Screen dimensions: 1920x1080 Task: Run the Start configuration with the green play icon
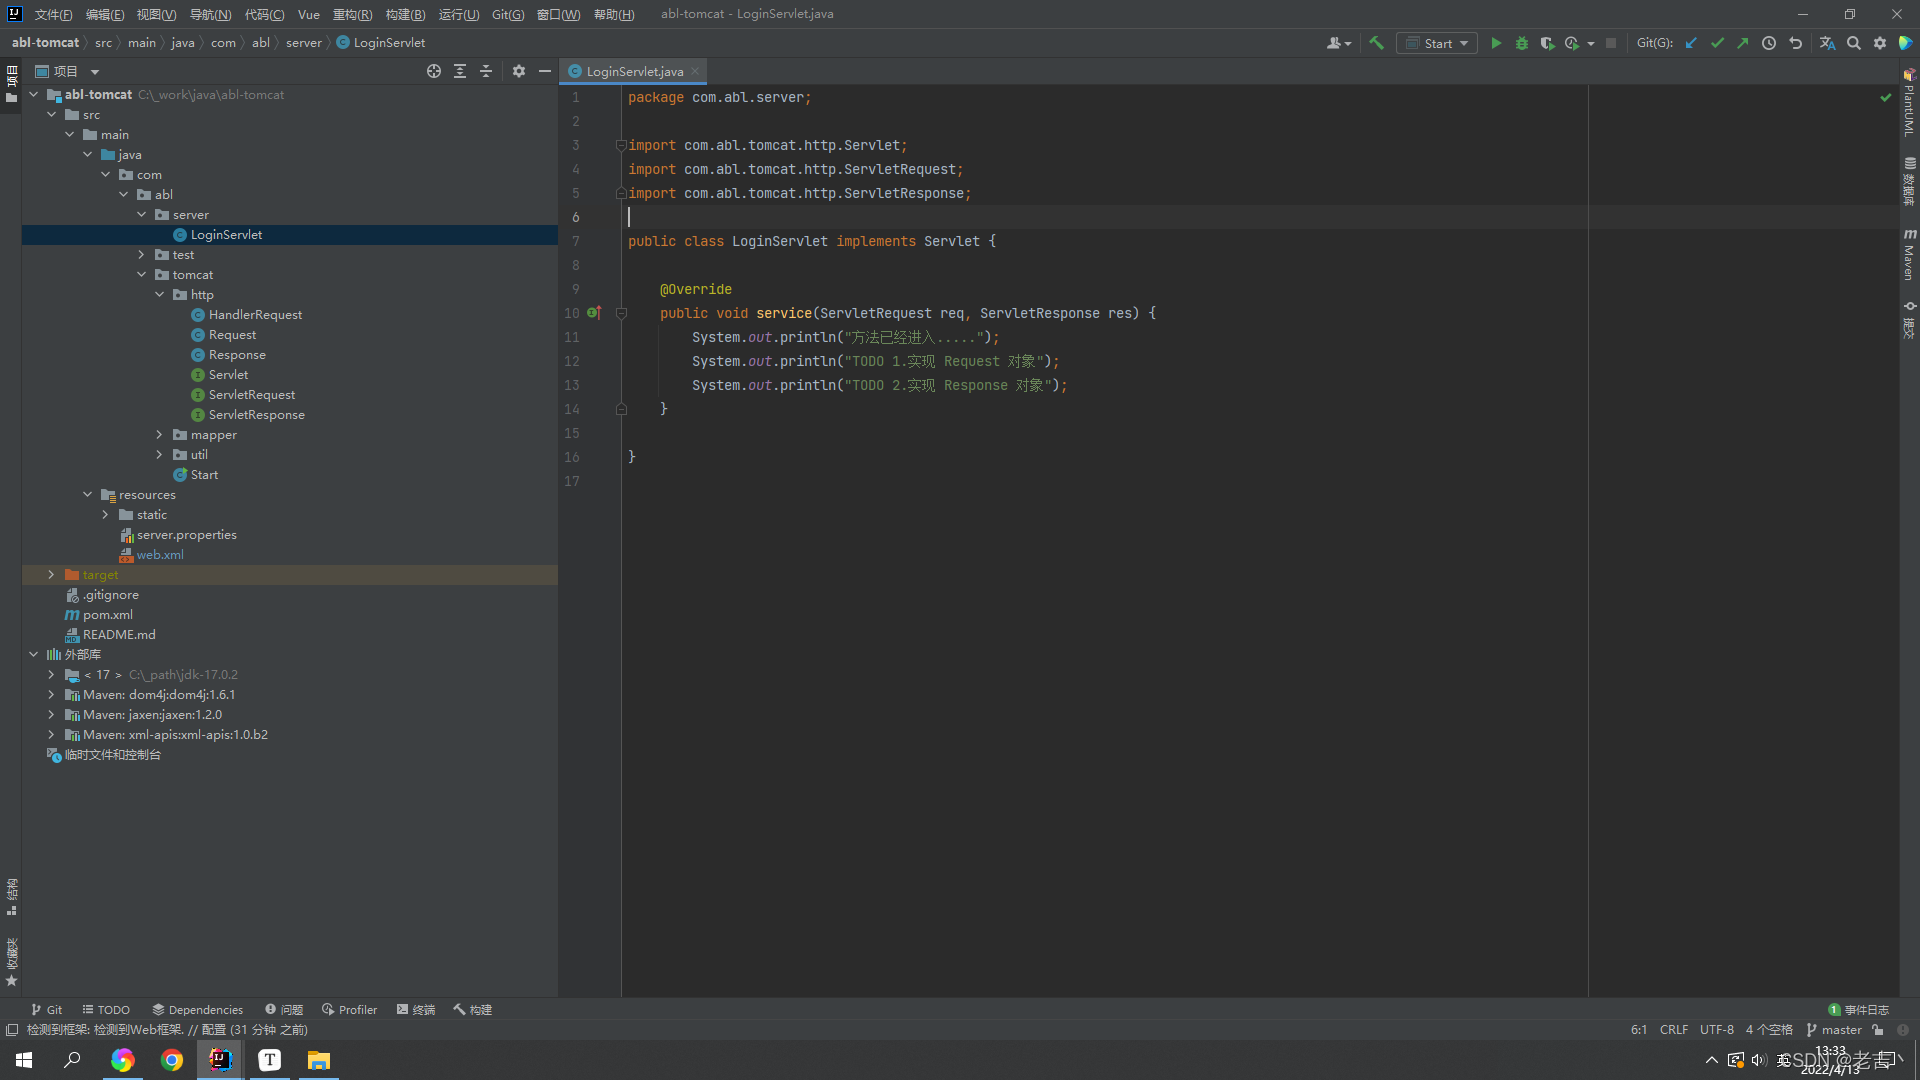1496,43
